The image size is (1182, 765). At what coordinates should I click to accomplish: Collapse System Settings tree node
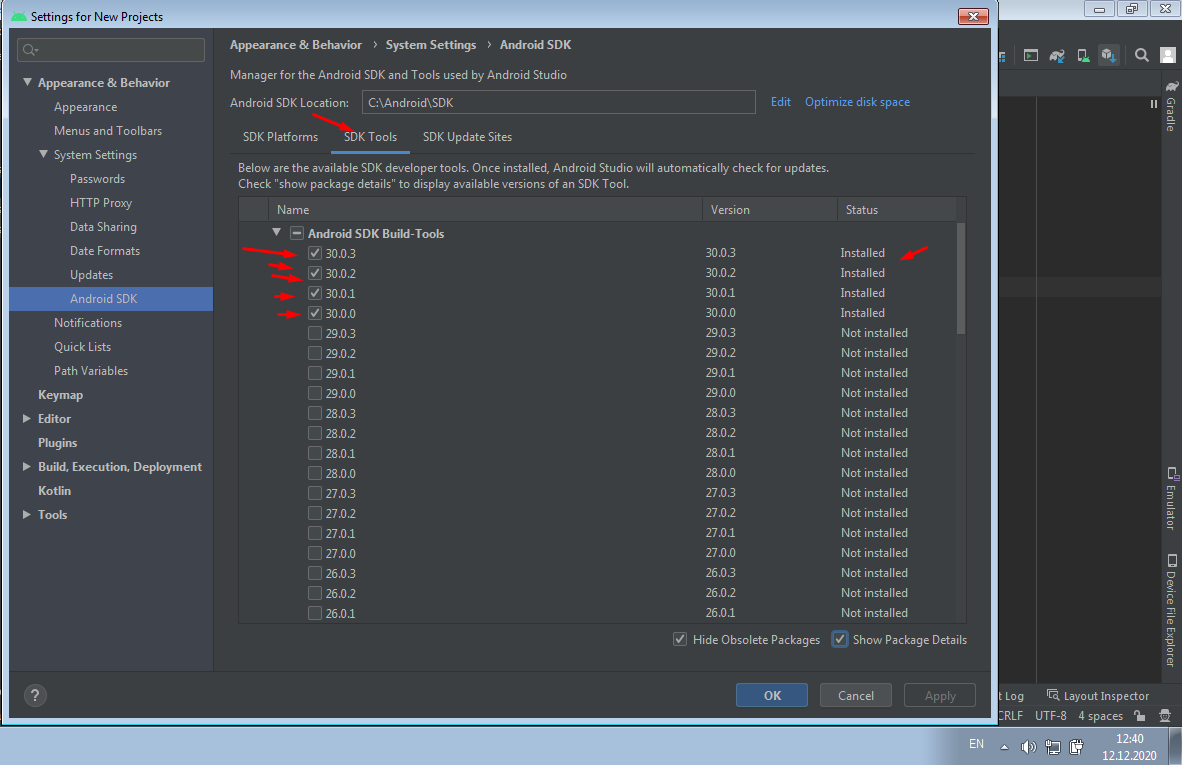[43, 155]
